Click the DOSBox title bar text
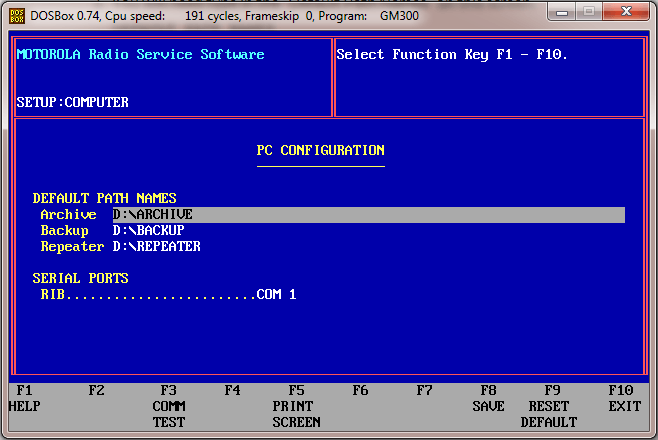Image resolution: width=658 pixels, height=440 pixels. pos(225,16)
